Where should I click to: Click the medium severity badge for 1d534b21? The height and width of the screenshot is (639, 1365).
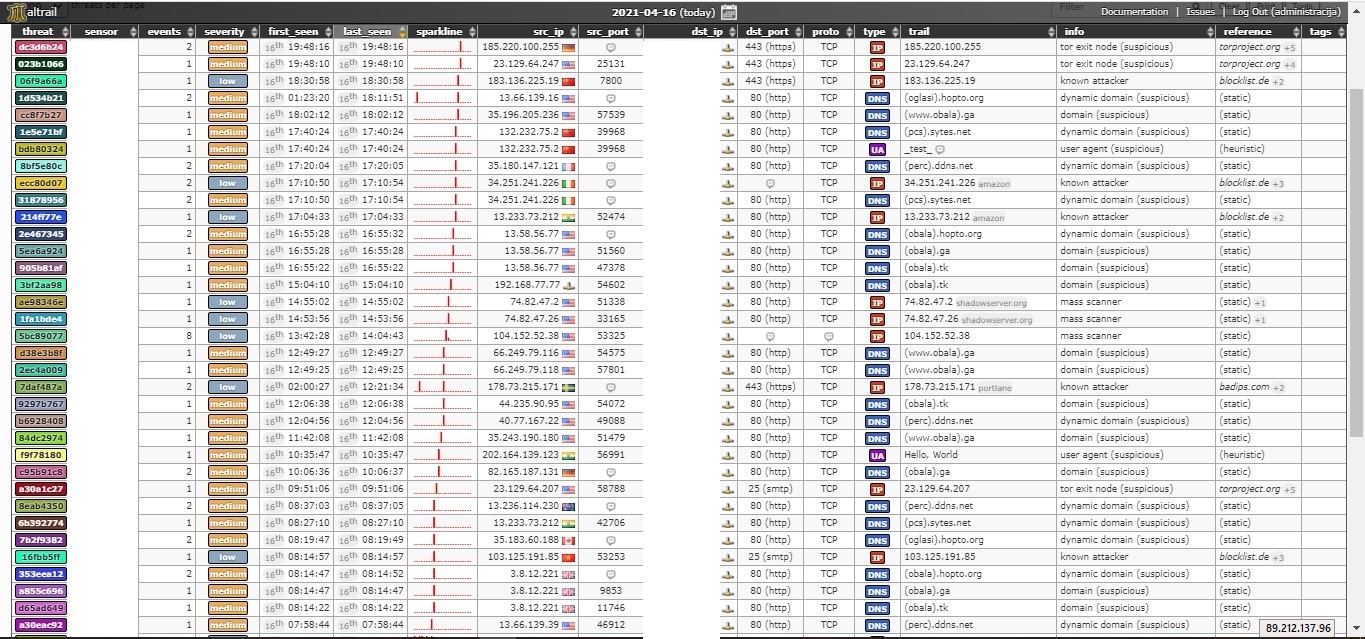227,98
